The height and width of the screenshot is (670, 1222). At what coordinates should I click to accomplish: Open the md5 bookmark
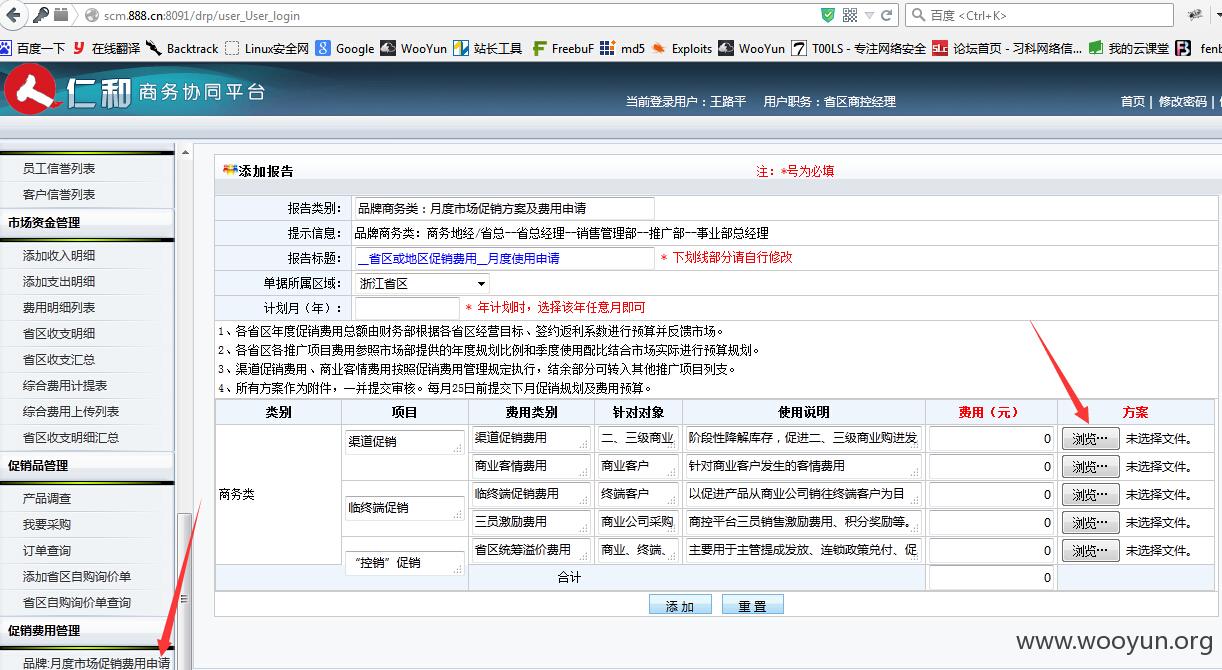pos(623,48)
